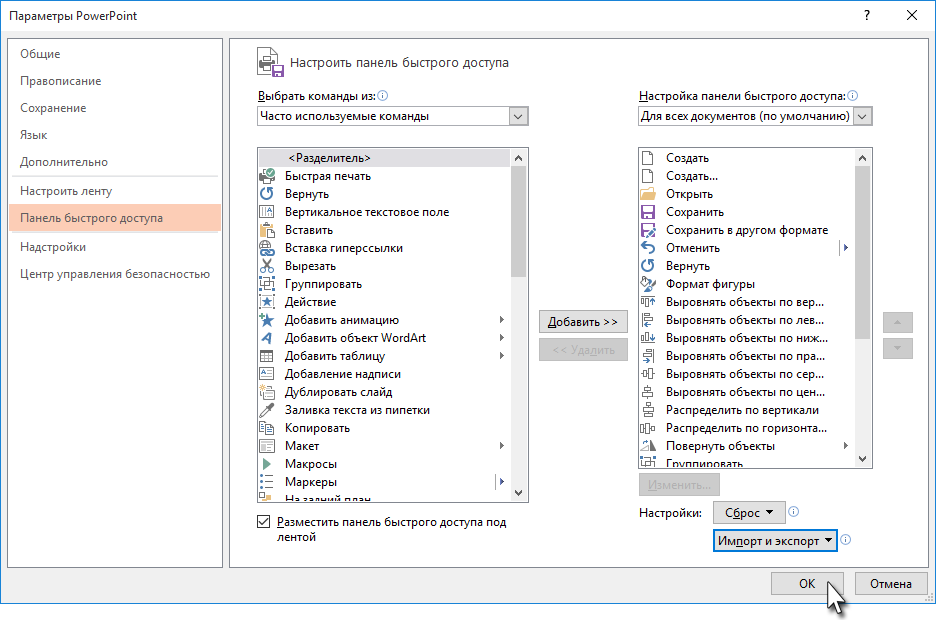Pick the Сохранить в другом формате icon
This screenshot has width=936, height=620.
pos(648,230)
